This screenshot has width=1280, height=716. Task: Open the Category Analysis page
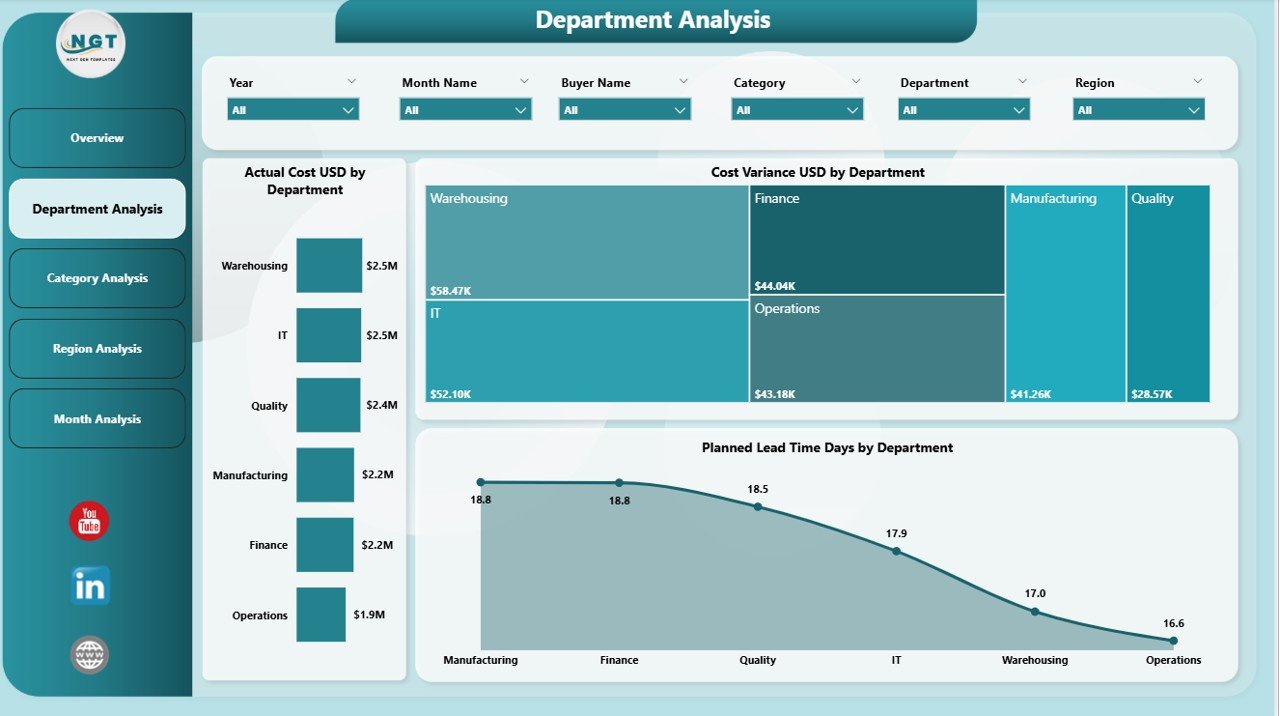tap(96, 278)
